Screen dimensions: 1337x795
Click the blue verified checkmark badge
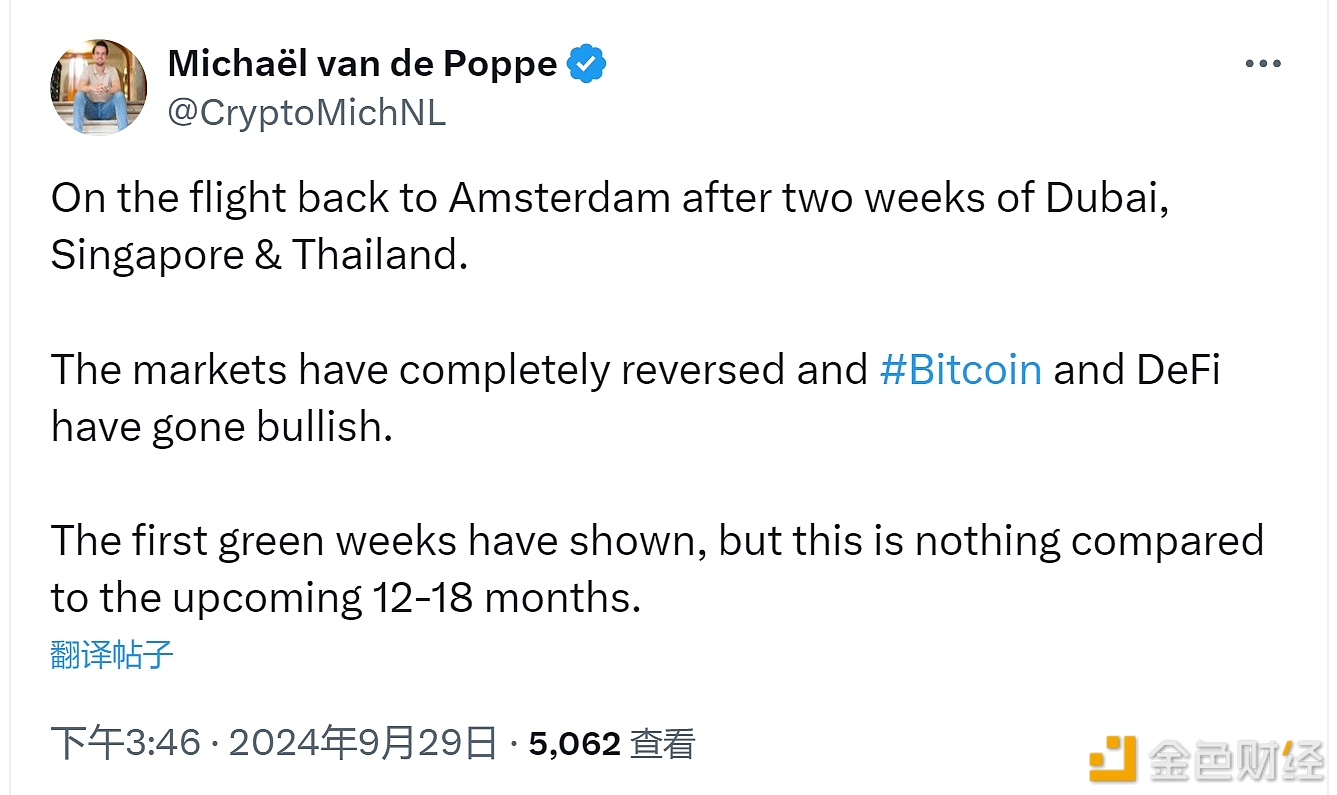click(x=587, y=64)
